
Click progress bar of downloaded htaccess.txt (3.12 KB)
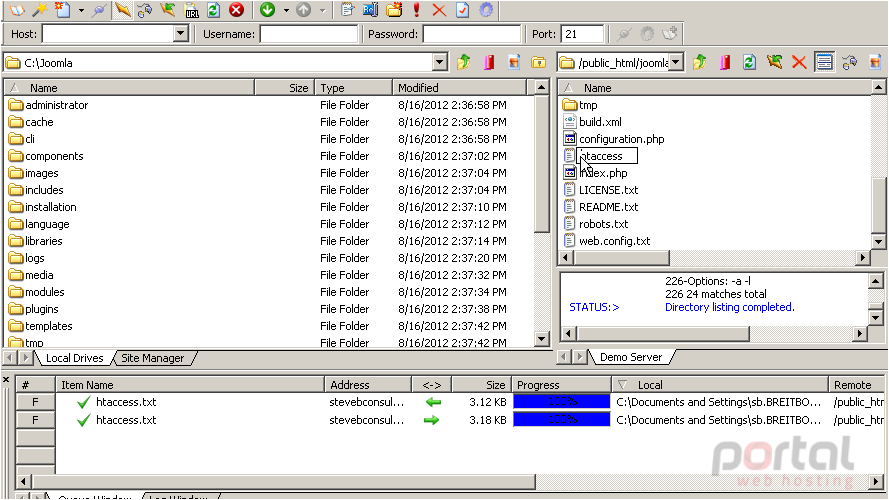tap(561, 402)
